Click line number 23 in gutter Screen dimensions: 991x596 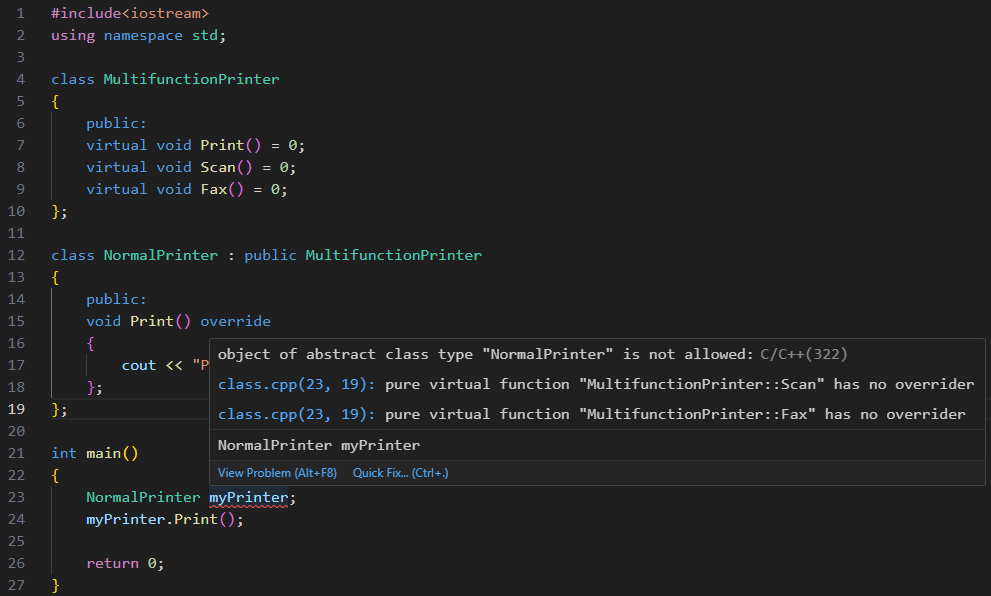click(16, 497)
